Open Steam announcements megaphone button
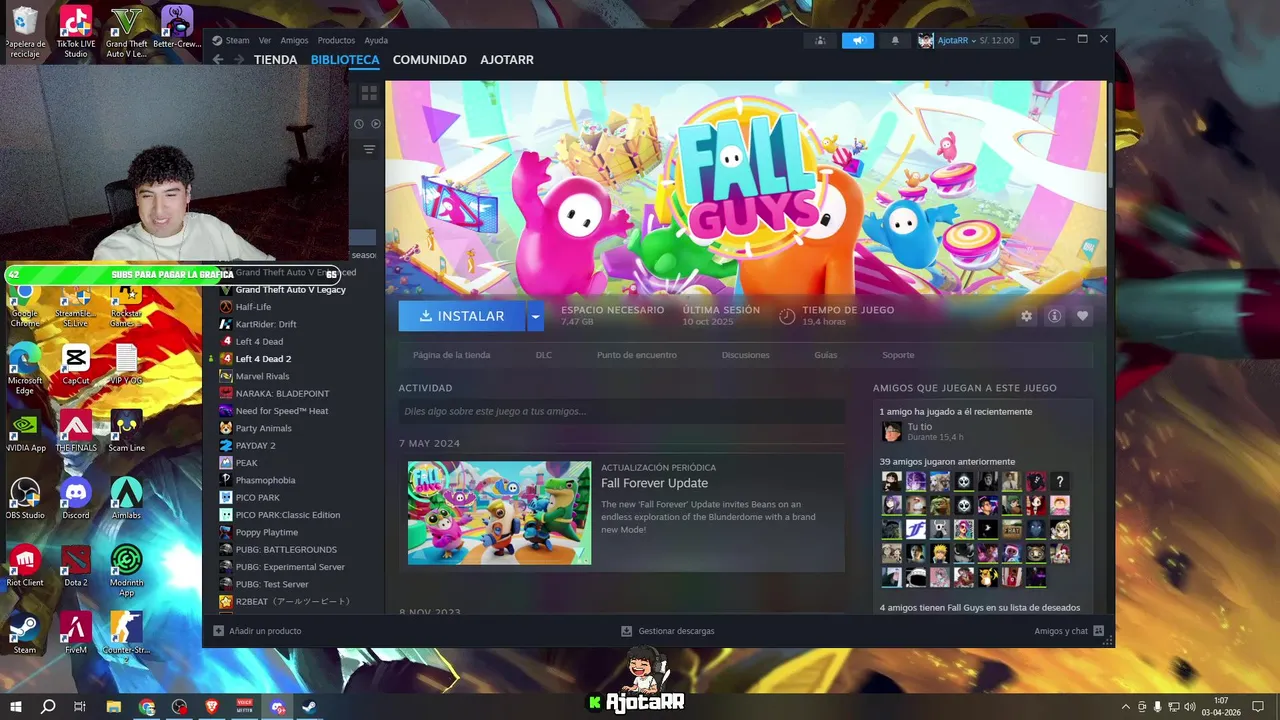The image size is (1280, 720). click(x=857, y=41)
